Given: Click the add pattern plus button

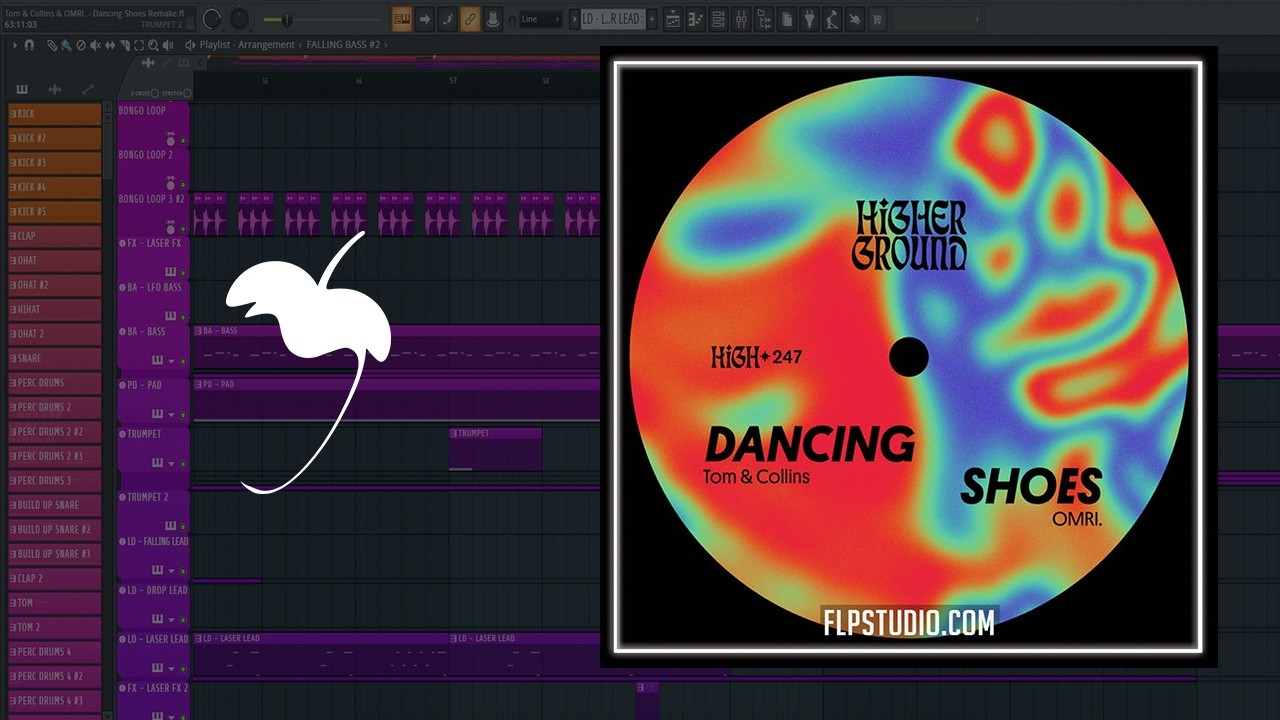Looking at the screenshot, I should pos(653,19).
